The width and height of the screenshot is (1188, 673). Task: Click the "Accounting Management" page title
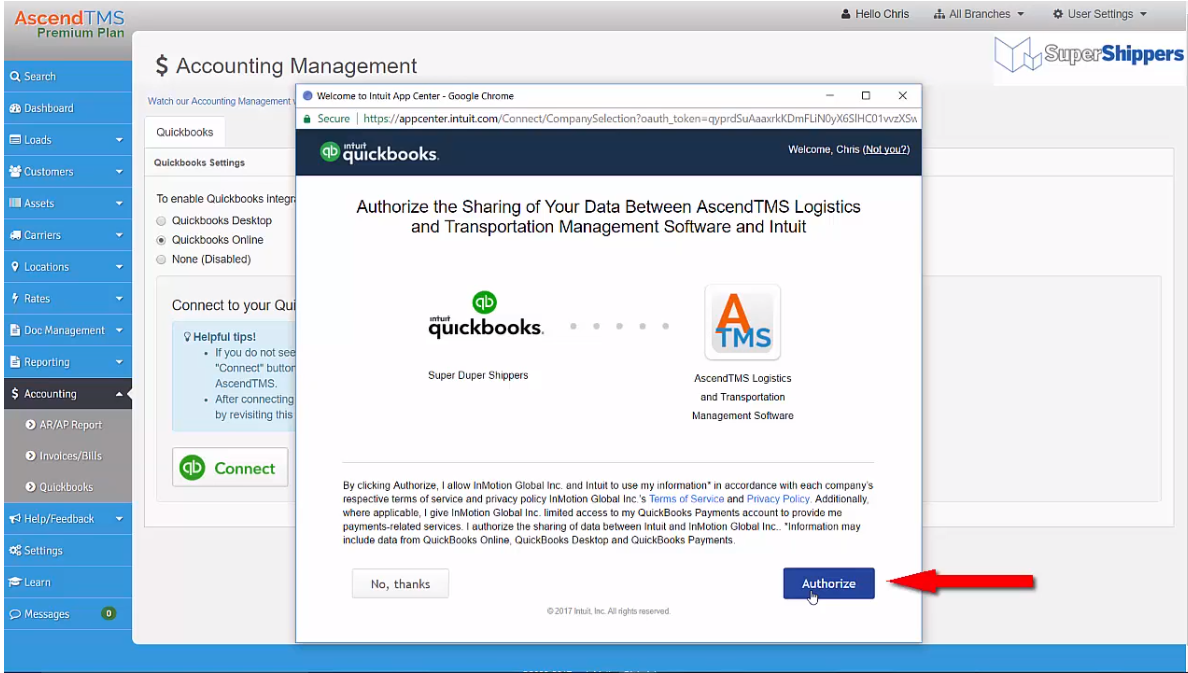tap(296, 66)
